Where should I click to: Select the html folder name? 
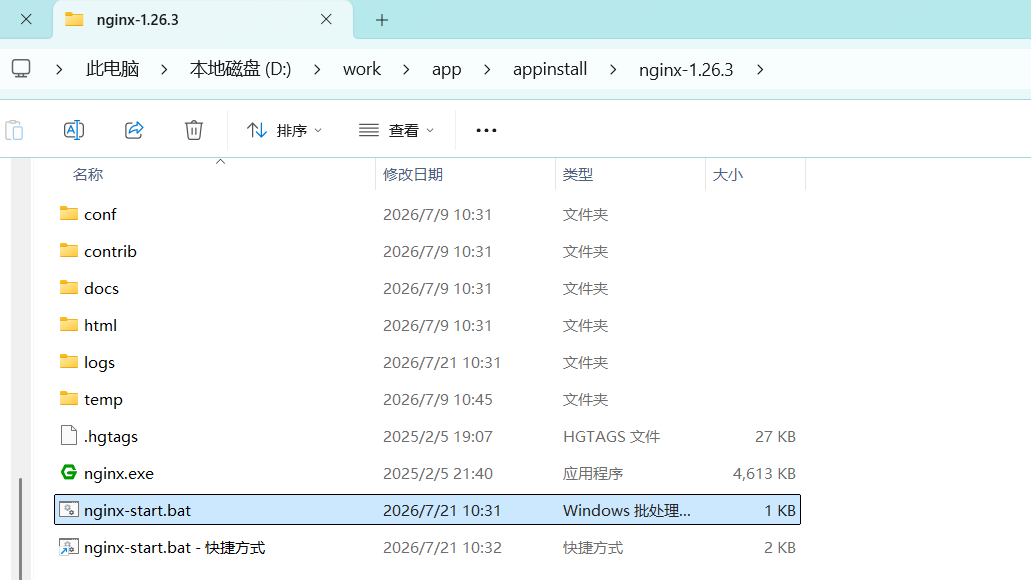coord(100,326)
